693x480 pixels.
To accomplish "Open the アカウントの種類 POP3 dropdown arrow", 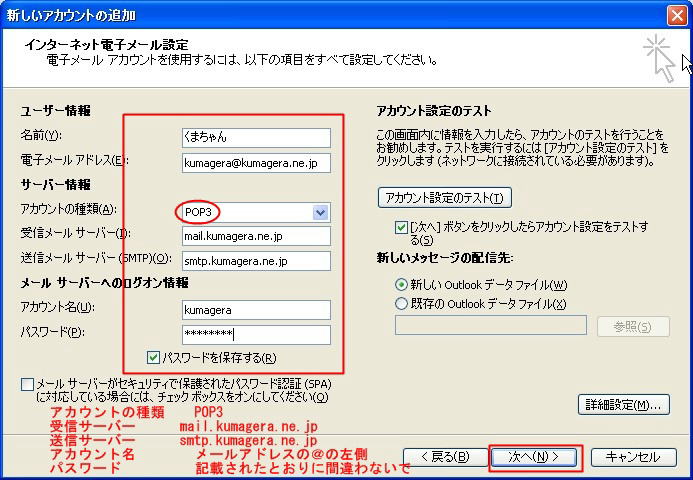I will (320, 213).
